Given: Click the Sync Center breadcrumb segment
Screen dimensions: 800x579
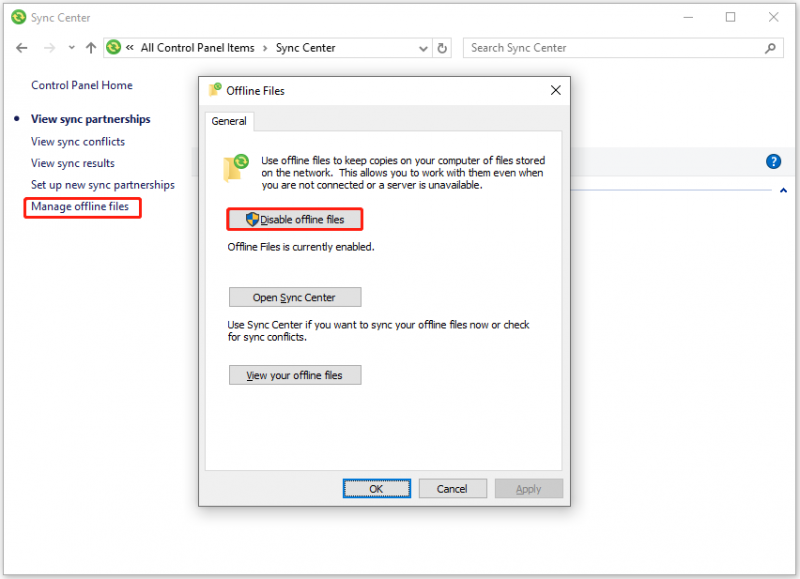Looking at the screenshot, I should 306,48.
